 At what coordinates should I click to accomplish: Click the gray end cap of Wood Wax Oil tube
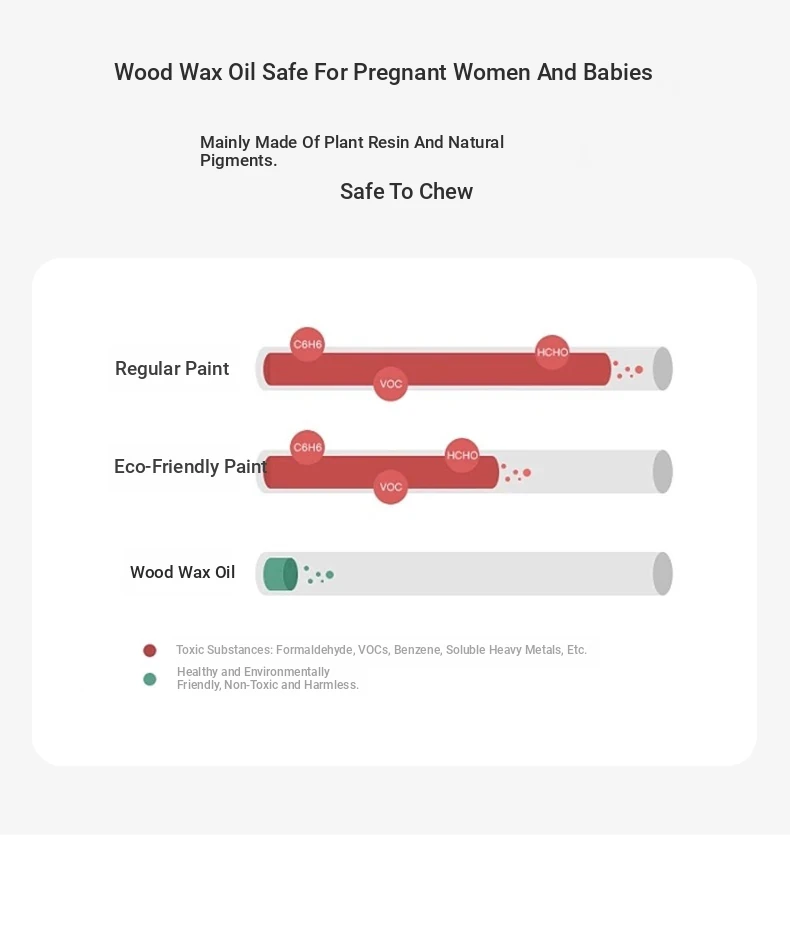662,574
